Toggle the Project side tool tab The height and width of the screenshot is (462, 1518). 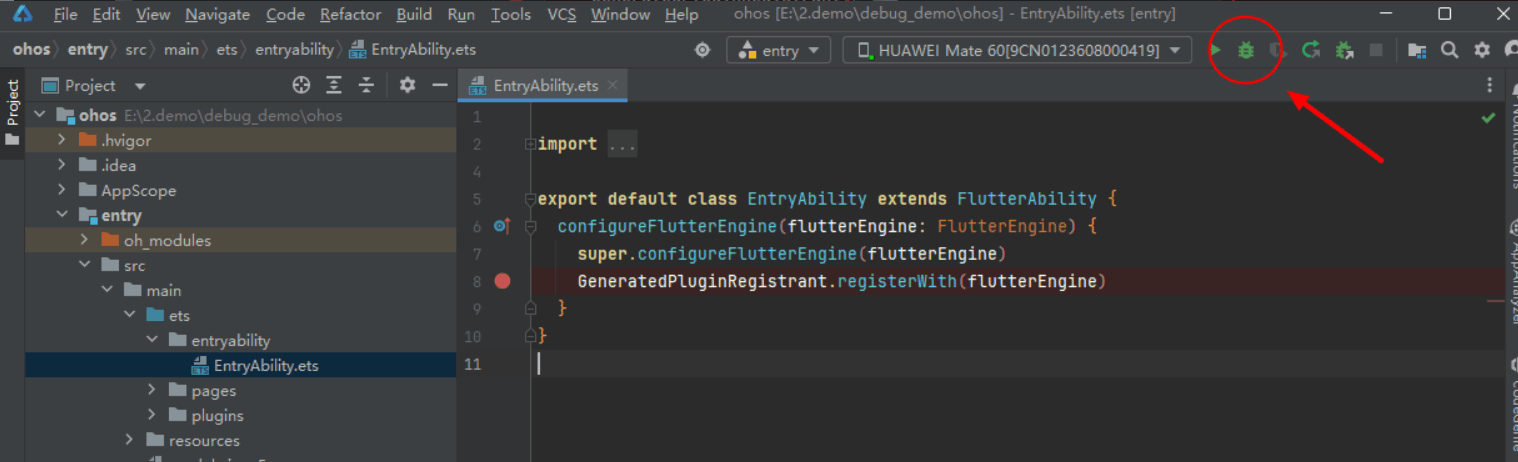coord(12,112)
